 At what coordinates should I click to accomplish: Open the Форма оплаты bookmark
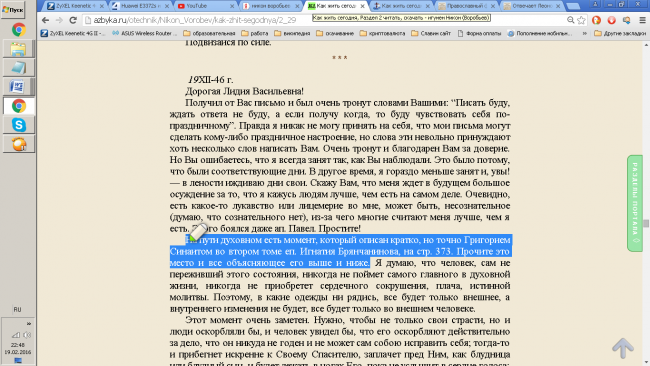point(479,33)
